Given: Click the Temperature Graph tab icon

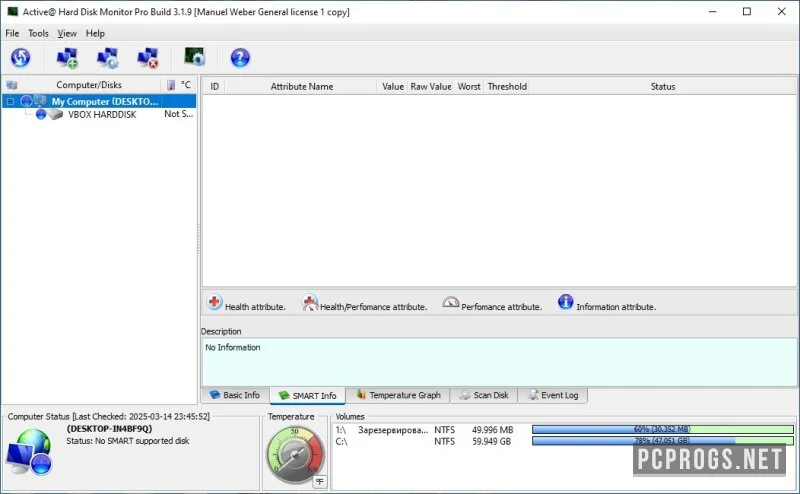Looking at the screenshot, I should click(x=361, y=394).
